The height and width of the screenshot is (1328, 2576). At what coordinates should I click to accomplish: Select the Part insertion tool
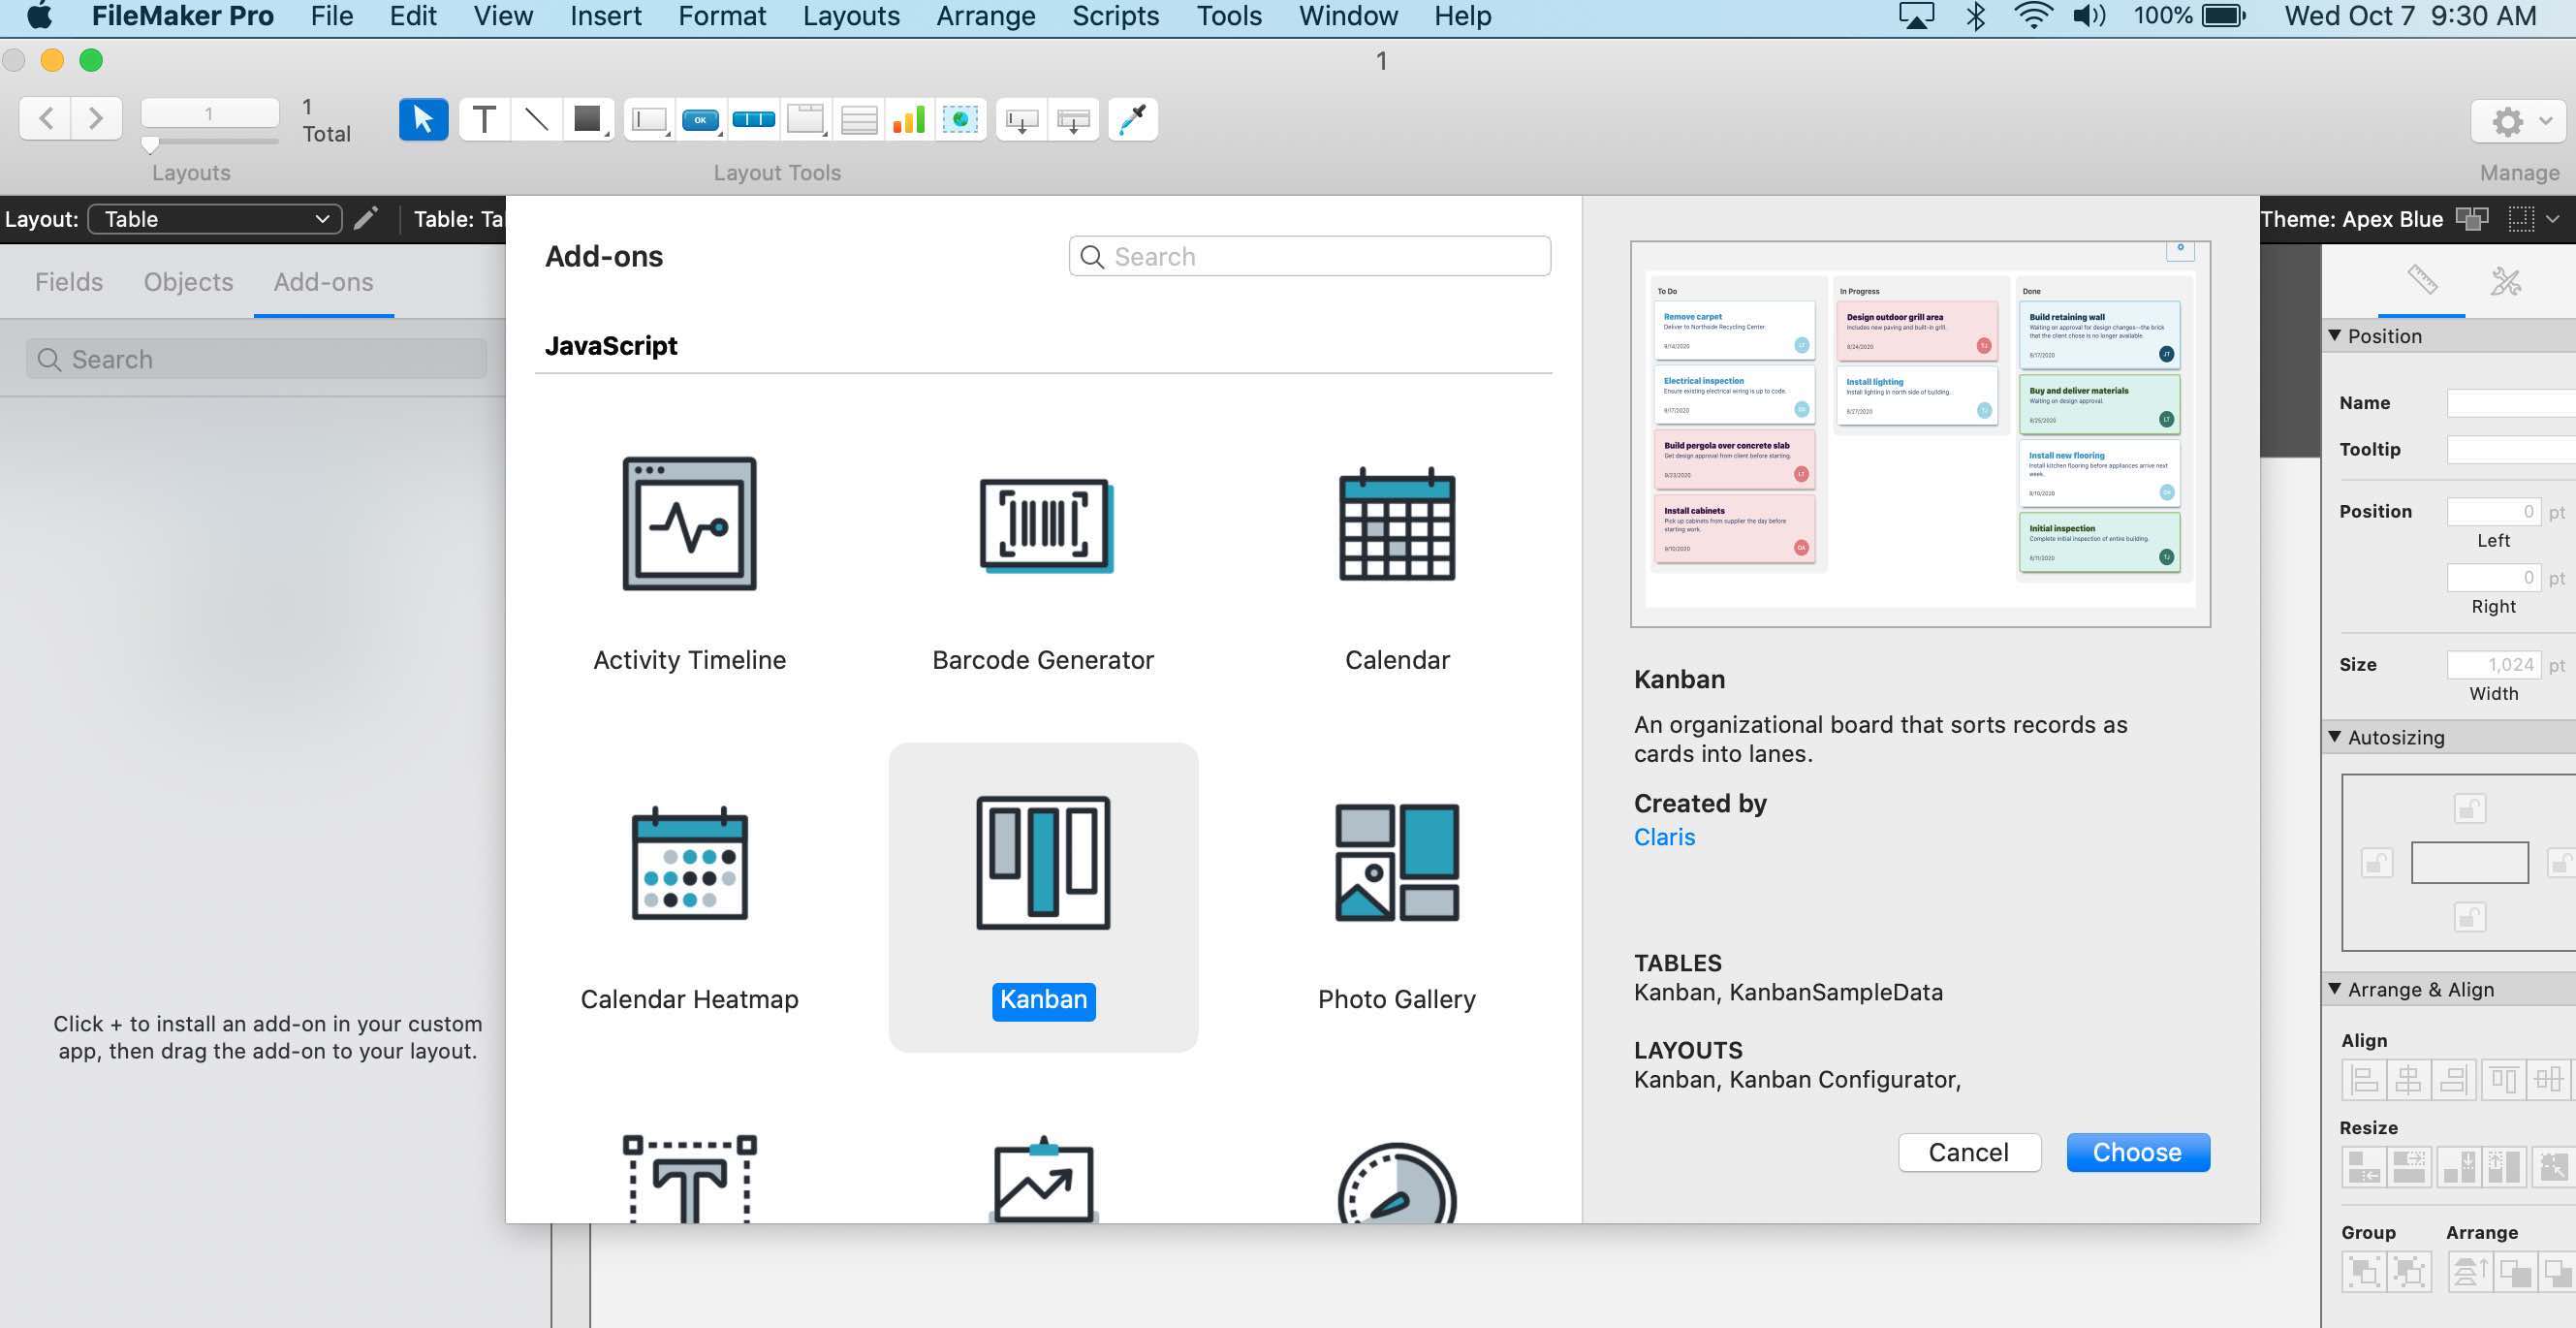(1074, 120)
